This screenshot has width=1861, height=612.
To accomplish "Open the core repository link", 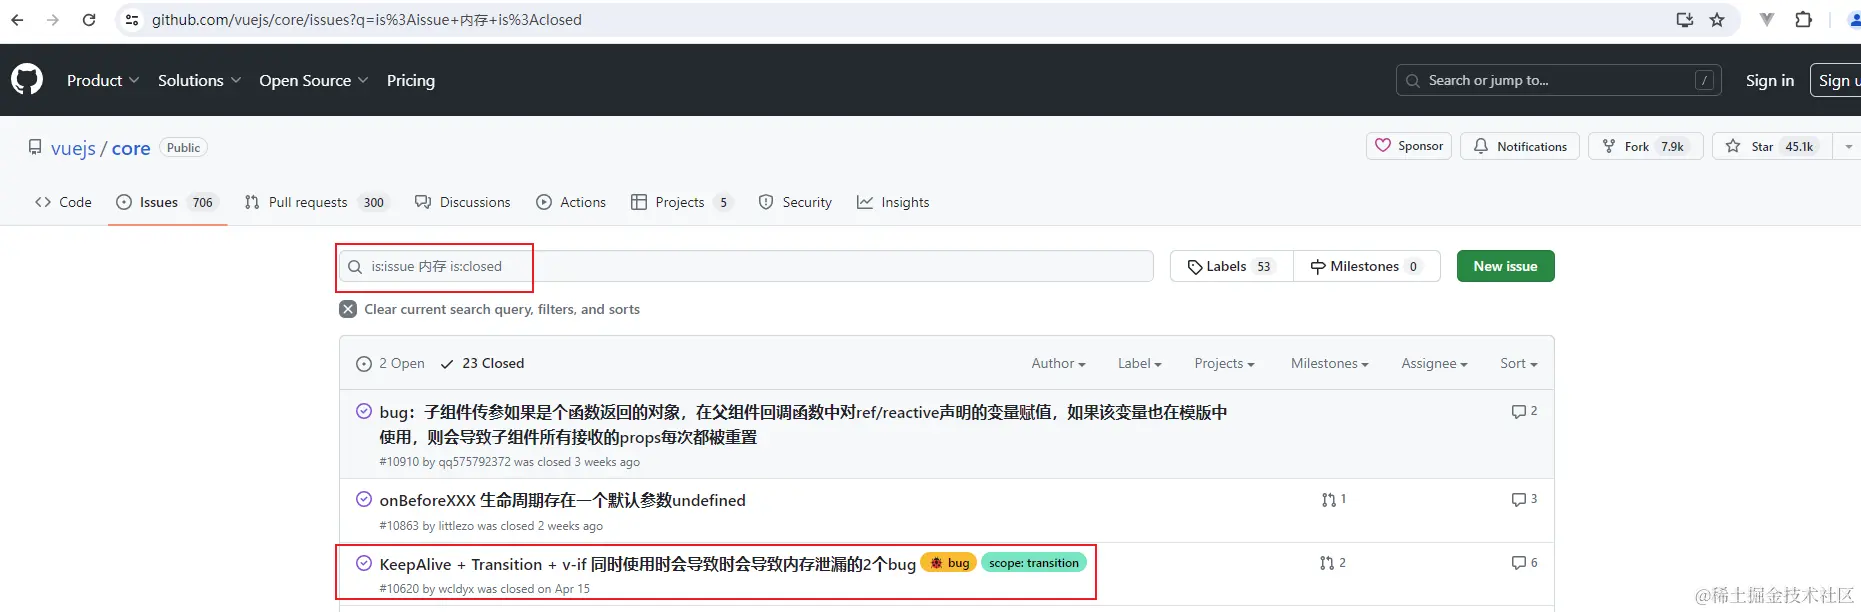I will [x=131, y=148].
